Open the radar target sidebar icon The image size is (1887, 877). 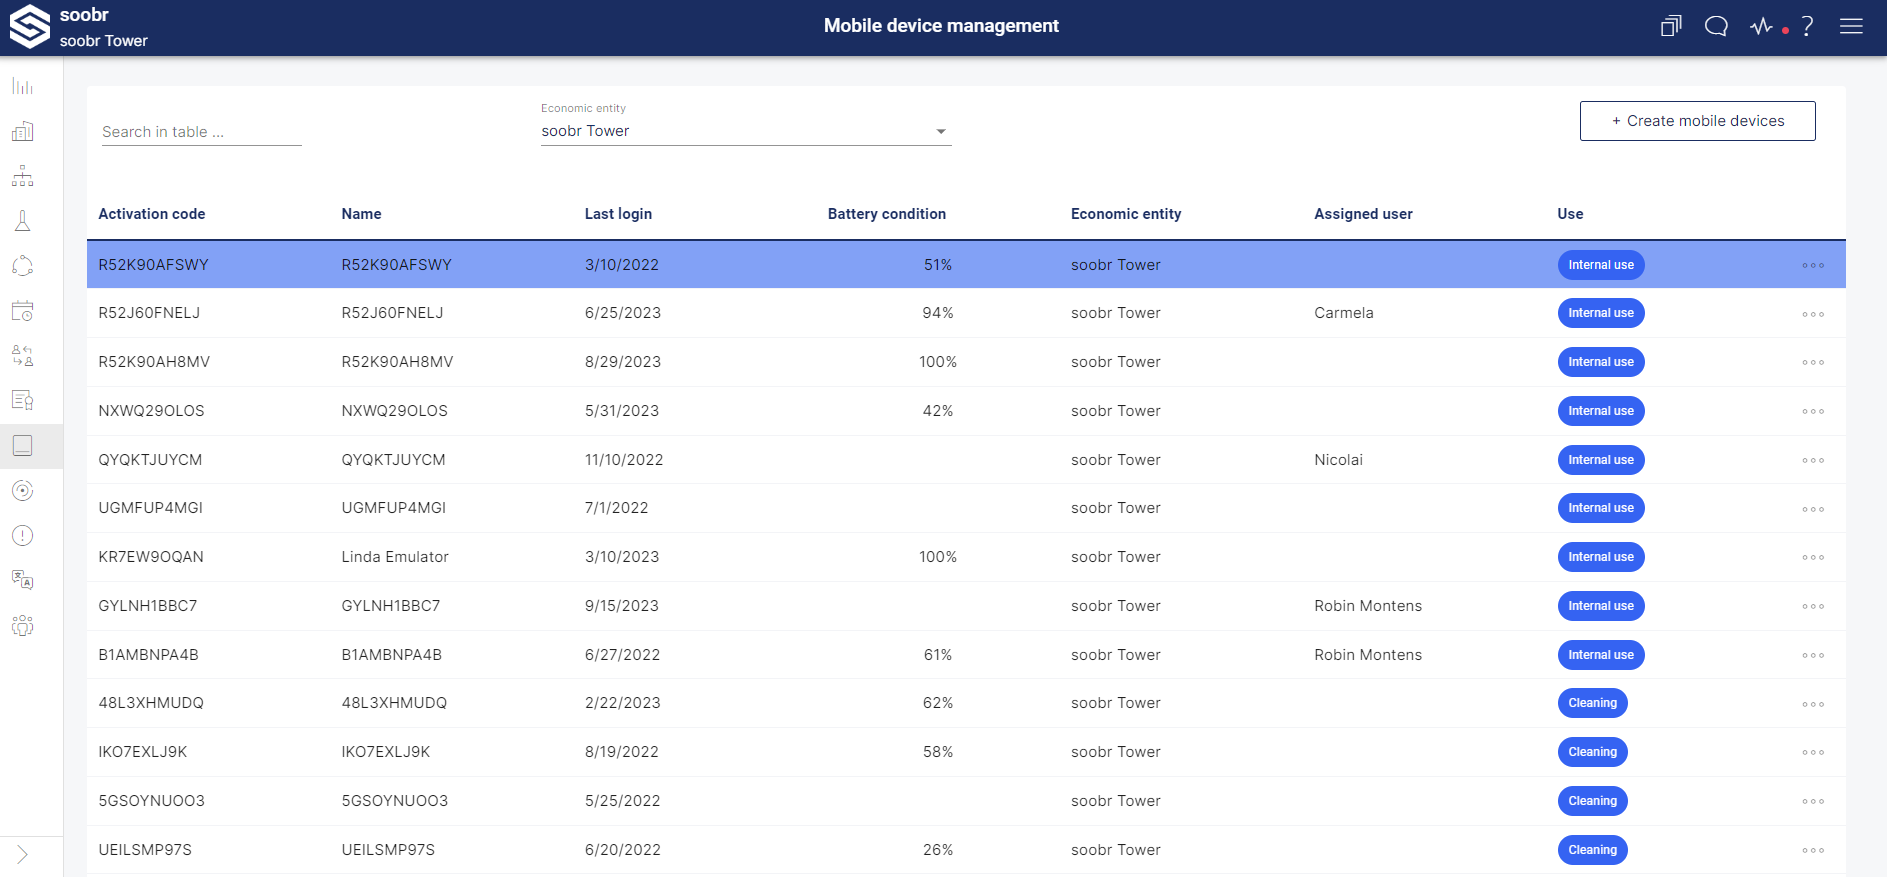(x=22, y=490)
